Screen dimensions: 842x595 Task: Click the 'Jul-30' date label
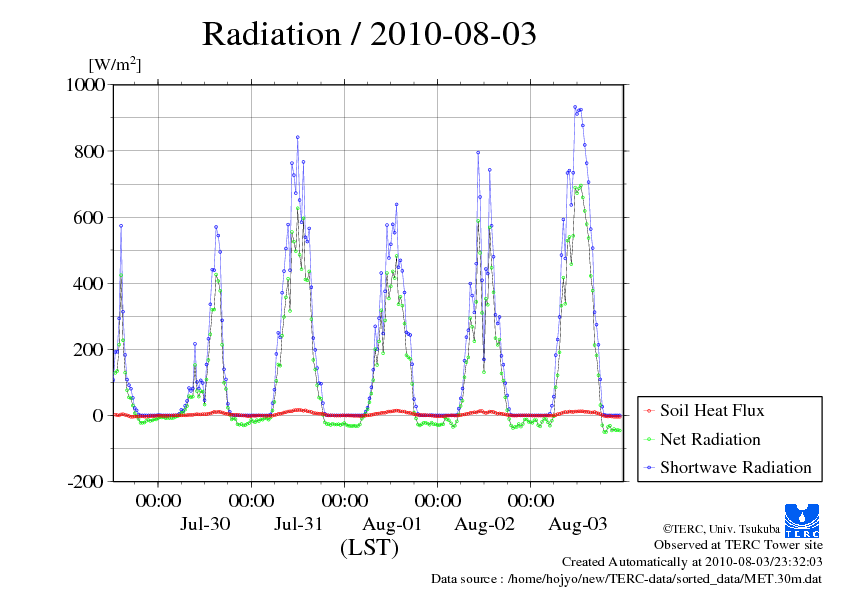tap(205, 524)
